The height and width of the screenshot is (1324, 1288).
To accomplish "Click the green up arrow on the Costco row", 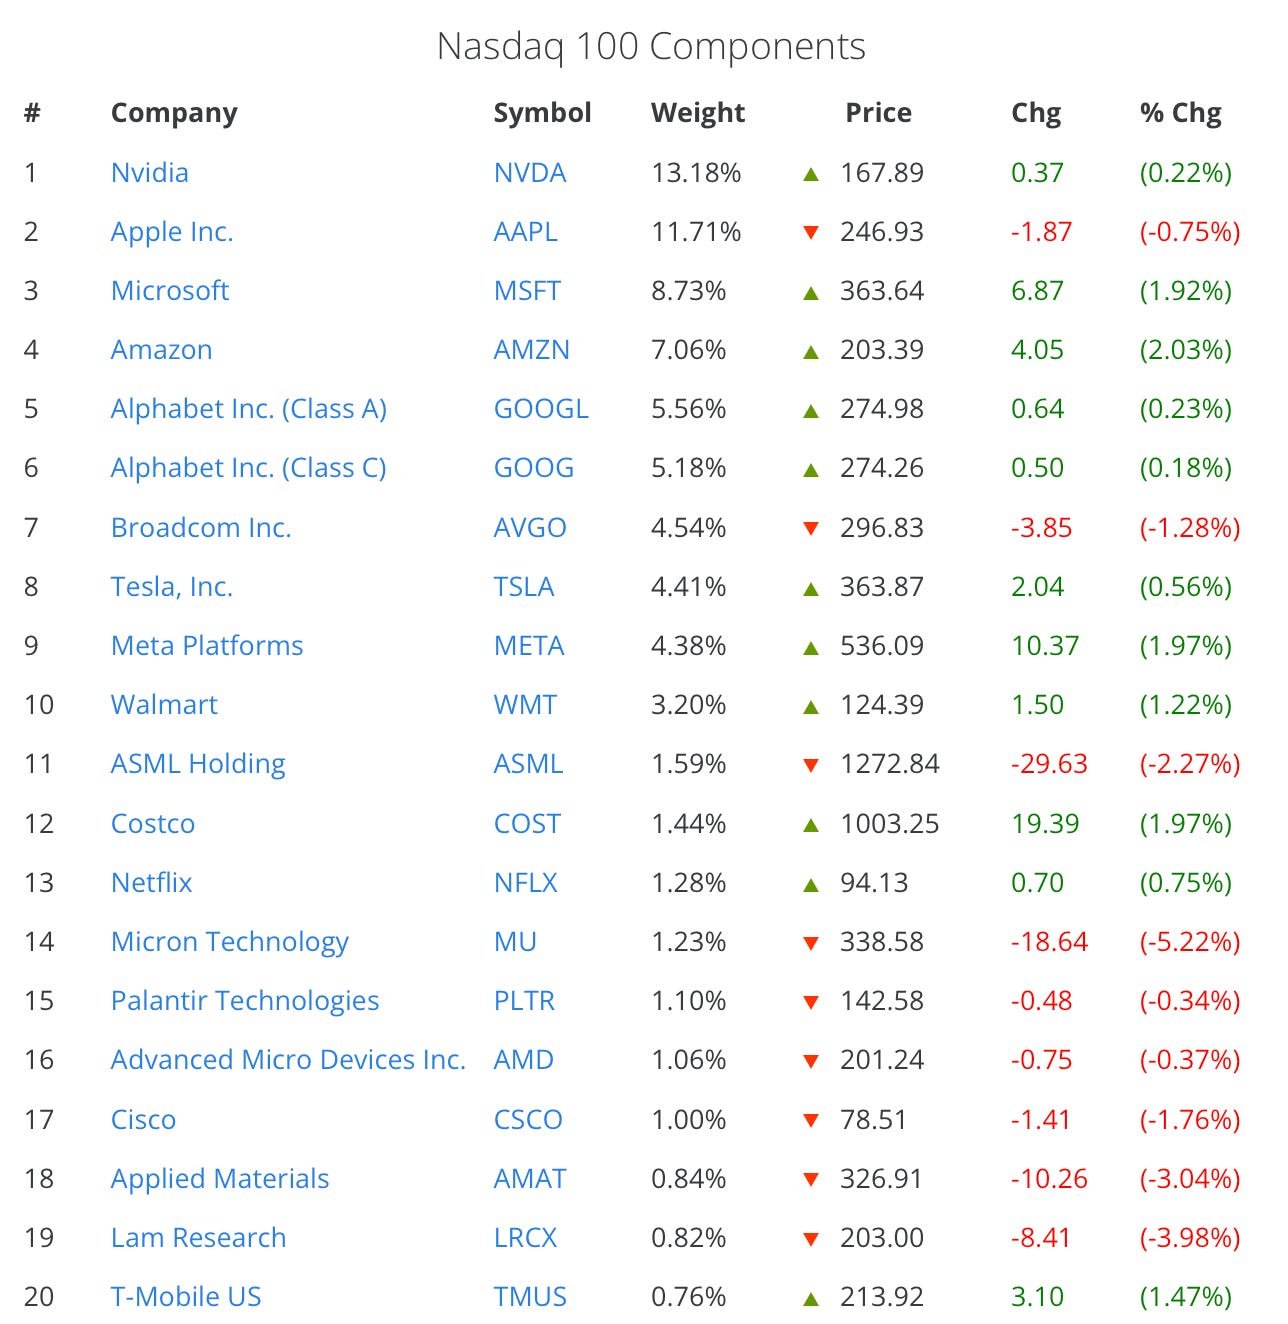I will 811,825.
